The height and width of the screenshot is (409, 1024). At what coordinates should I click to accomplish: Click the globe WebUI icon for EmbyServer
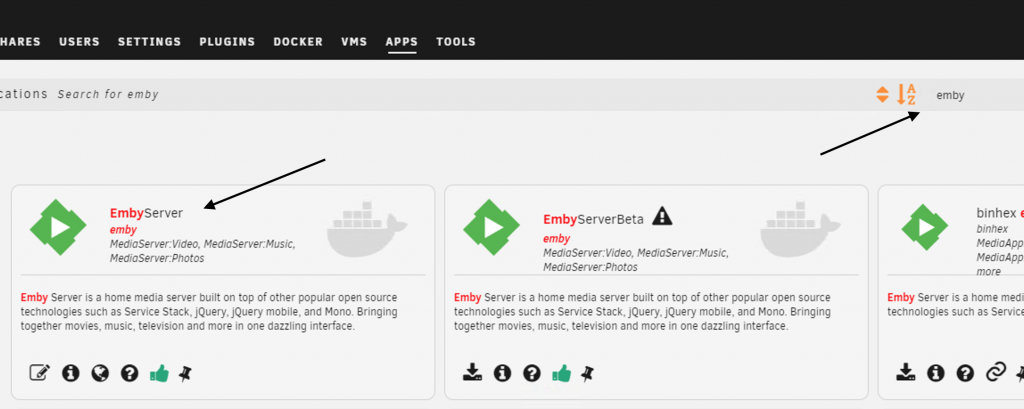click(99, 373)
